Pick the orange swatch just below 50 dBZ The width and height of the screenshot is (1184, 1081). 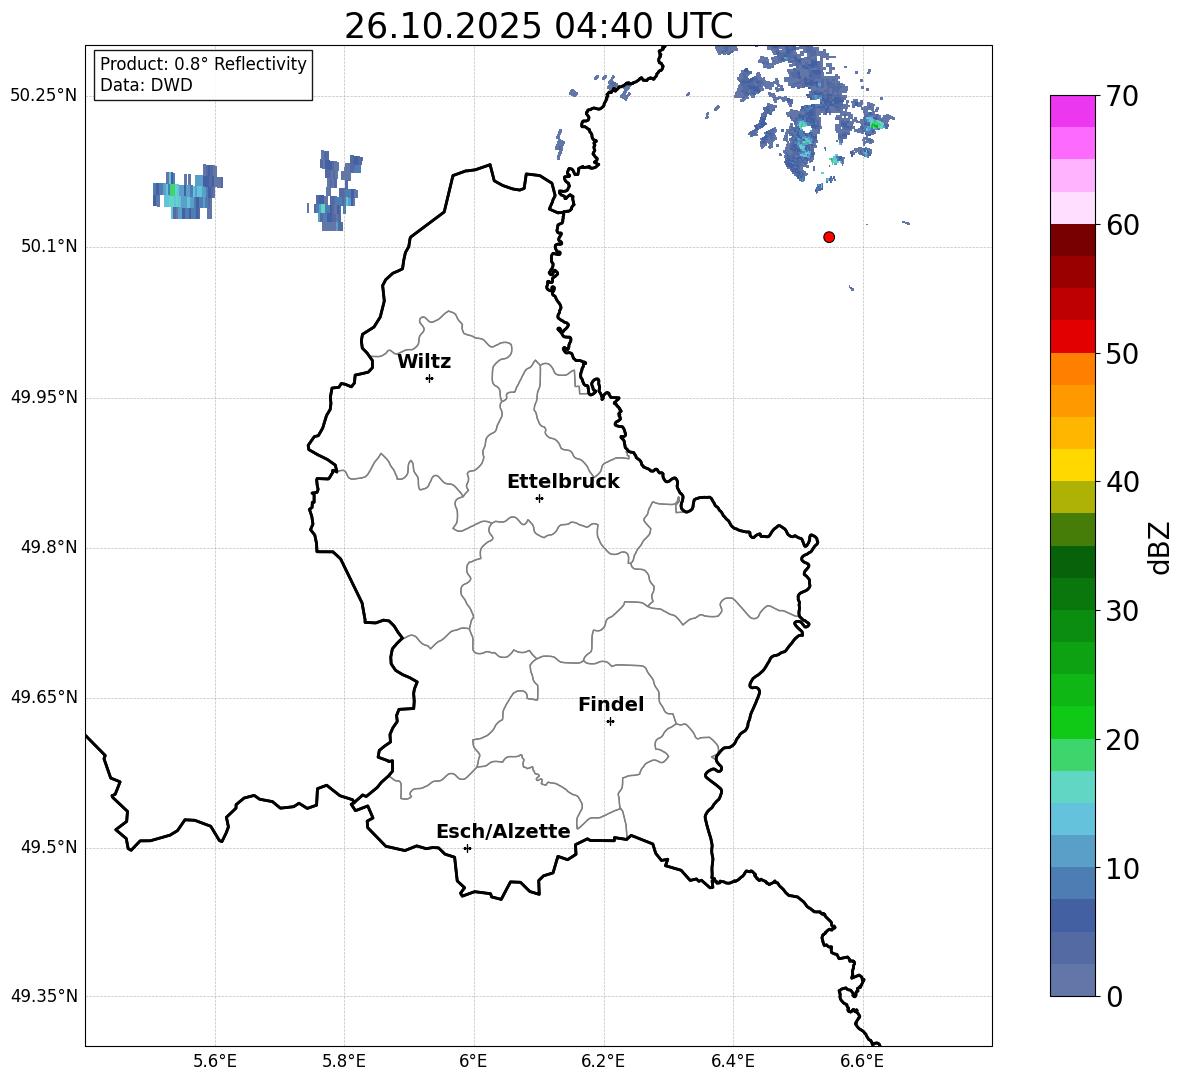(x=1072, y=369)
